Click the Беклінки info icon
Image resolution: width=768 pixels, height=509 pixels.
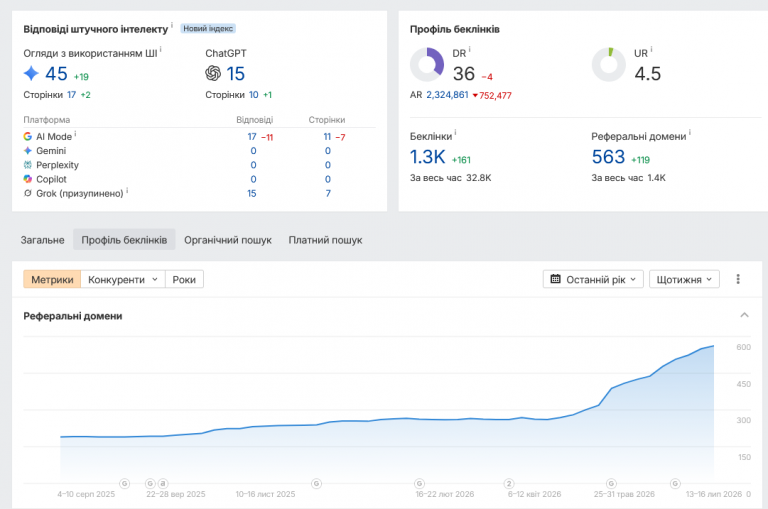(x=456, y=133)
